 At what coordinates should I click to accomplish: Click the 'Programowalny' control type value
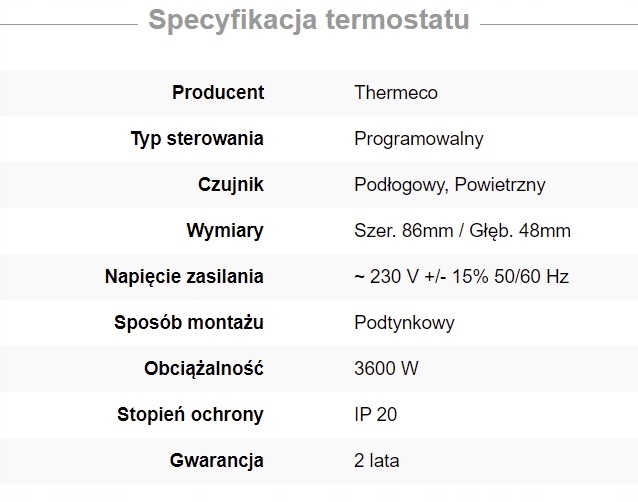419,139
